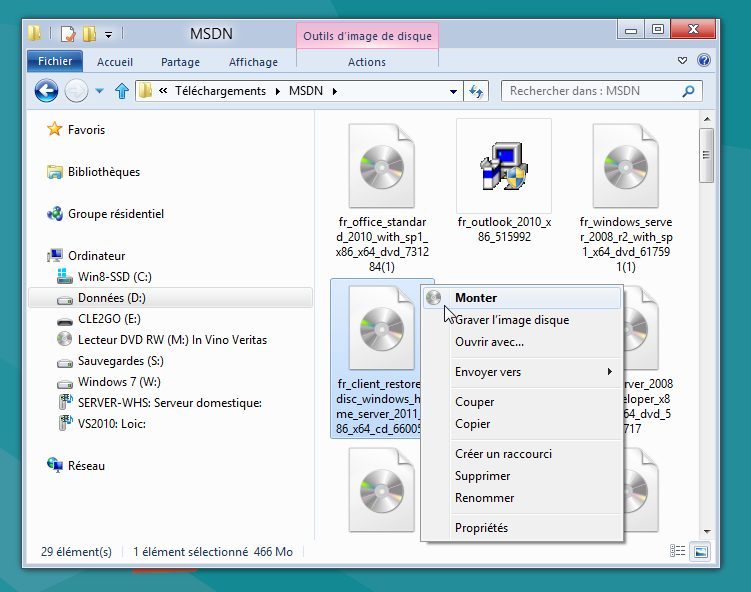The height and width of the screenshot is (592, 751).
Task: Click the Réseau network icon
Action: 55,465
